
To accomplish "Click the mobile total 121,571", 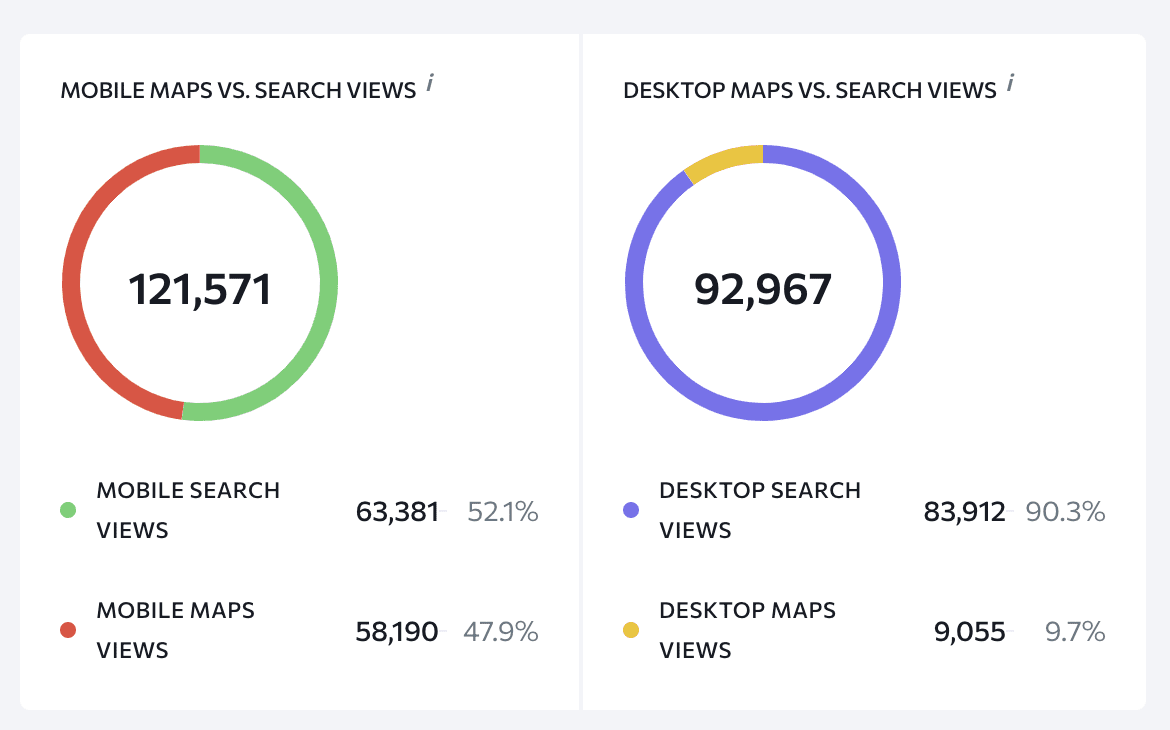I will (200, 290).
